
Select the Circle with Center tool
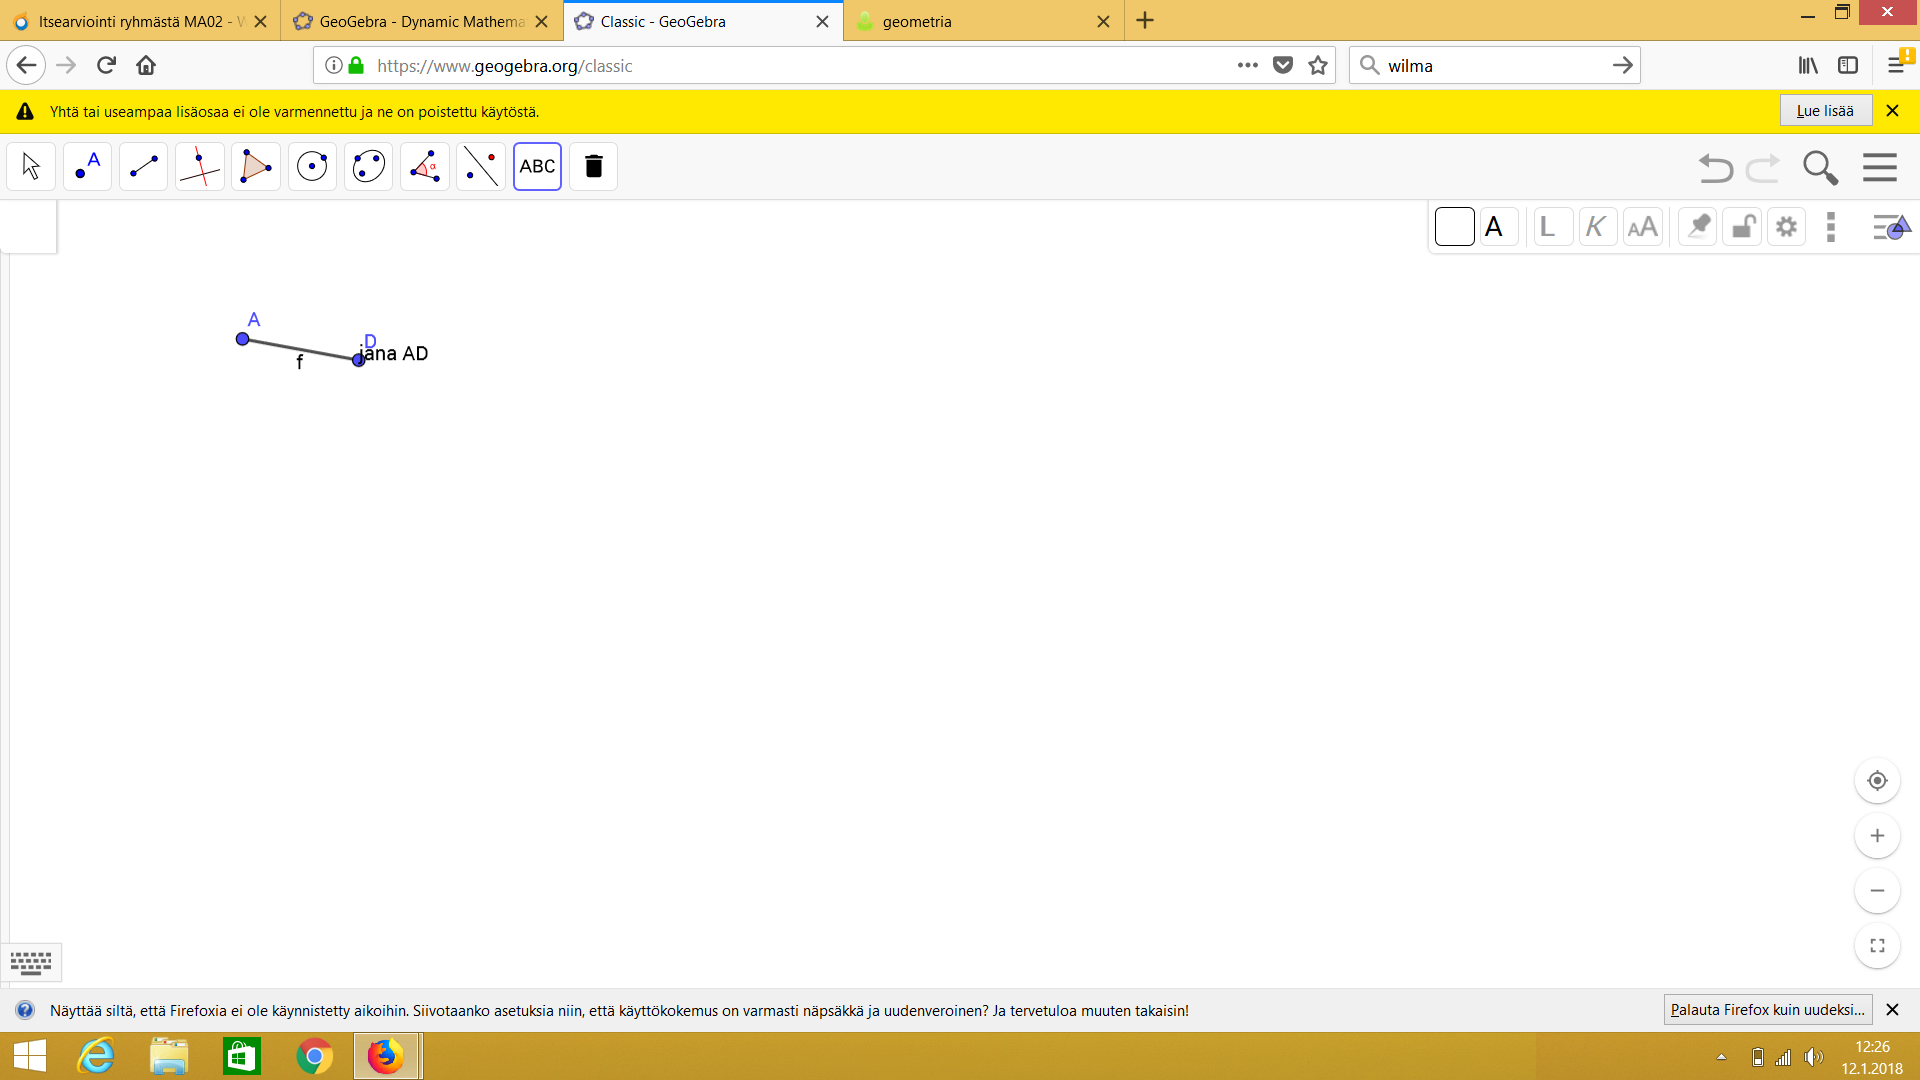click(x=312, y=166)
